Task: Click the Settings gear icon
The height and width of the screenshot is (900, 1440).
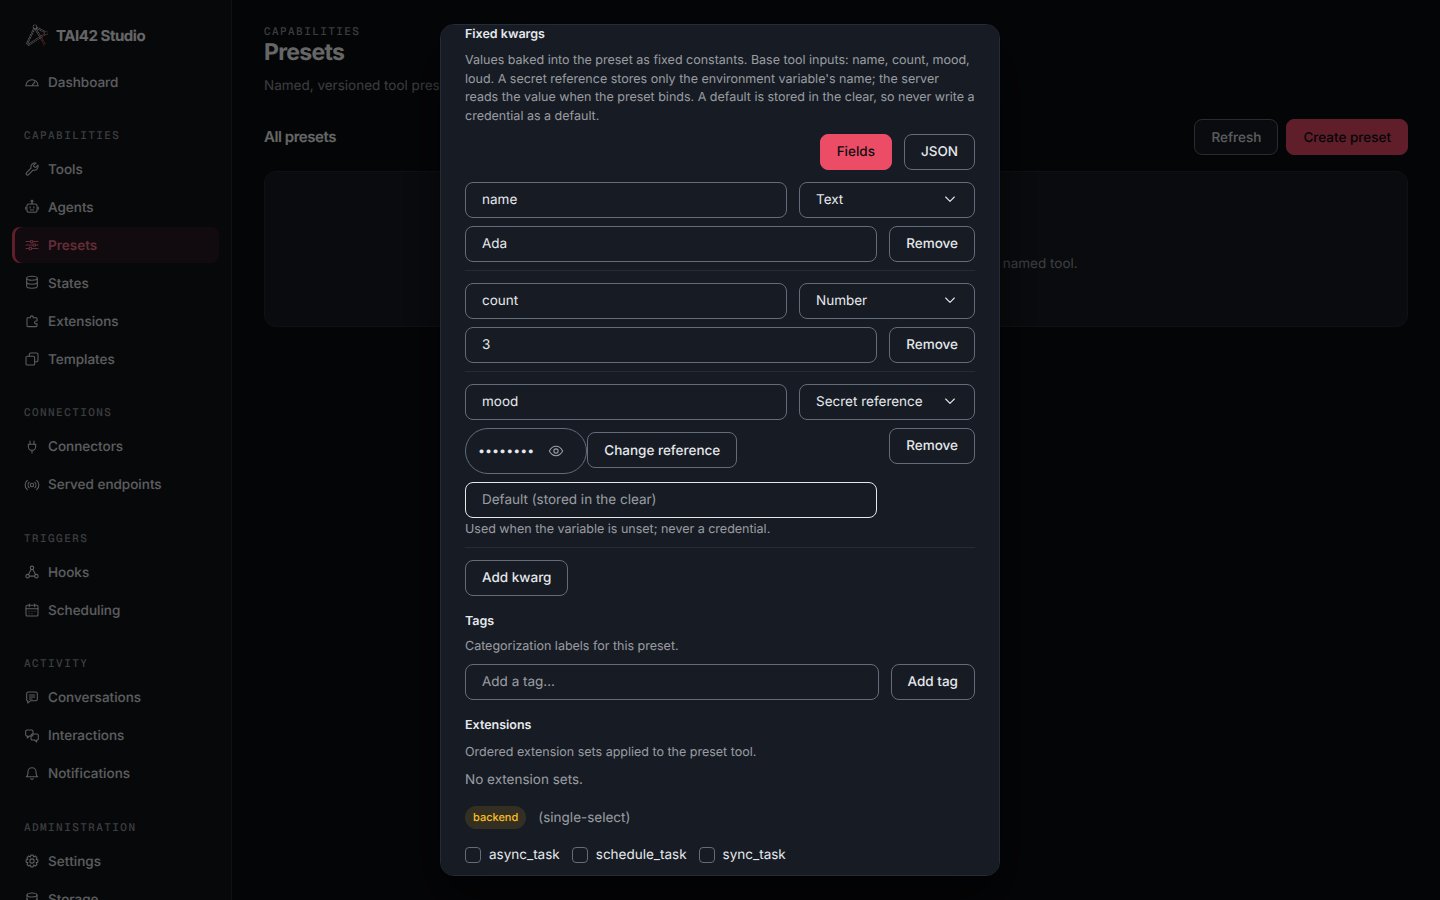Action: click(x=32, y=862)
